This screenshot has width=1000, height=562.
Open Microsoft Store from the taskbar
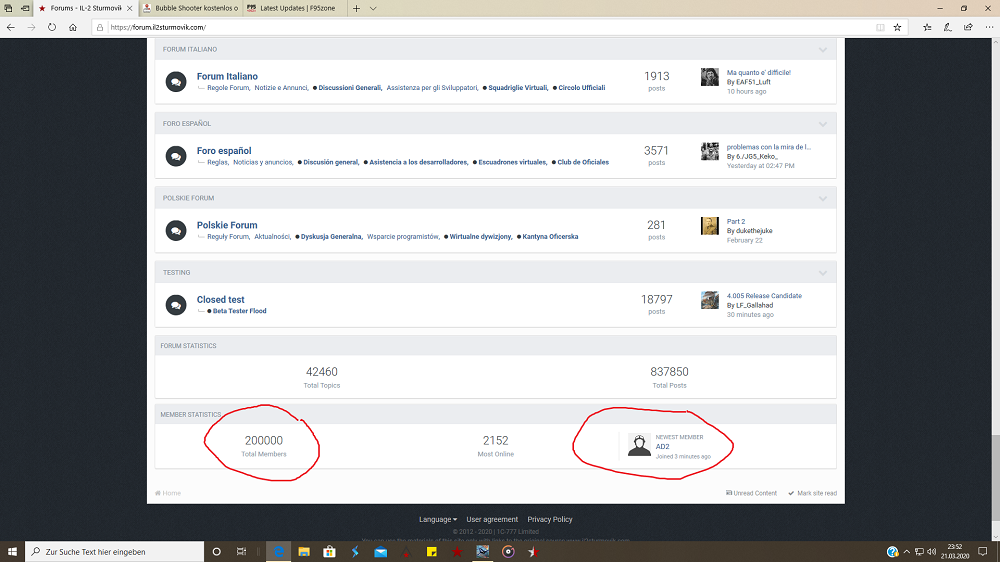[x=329, y=551]
